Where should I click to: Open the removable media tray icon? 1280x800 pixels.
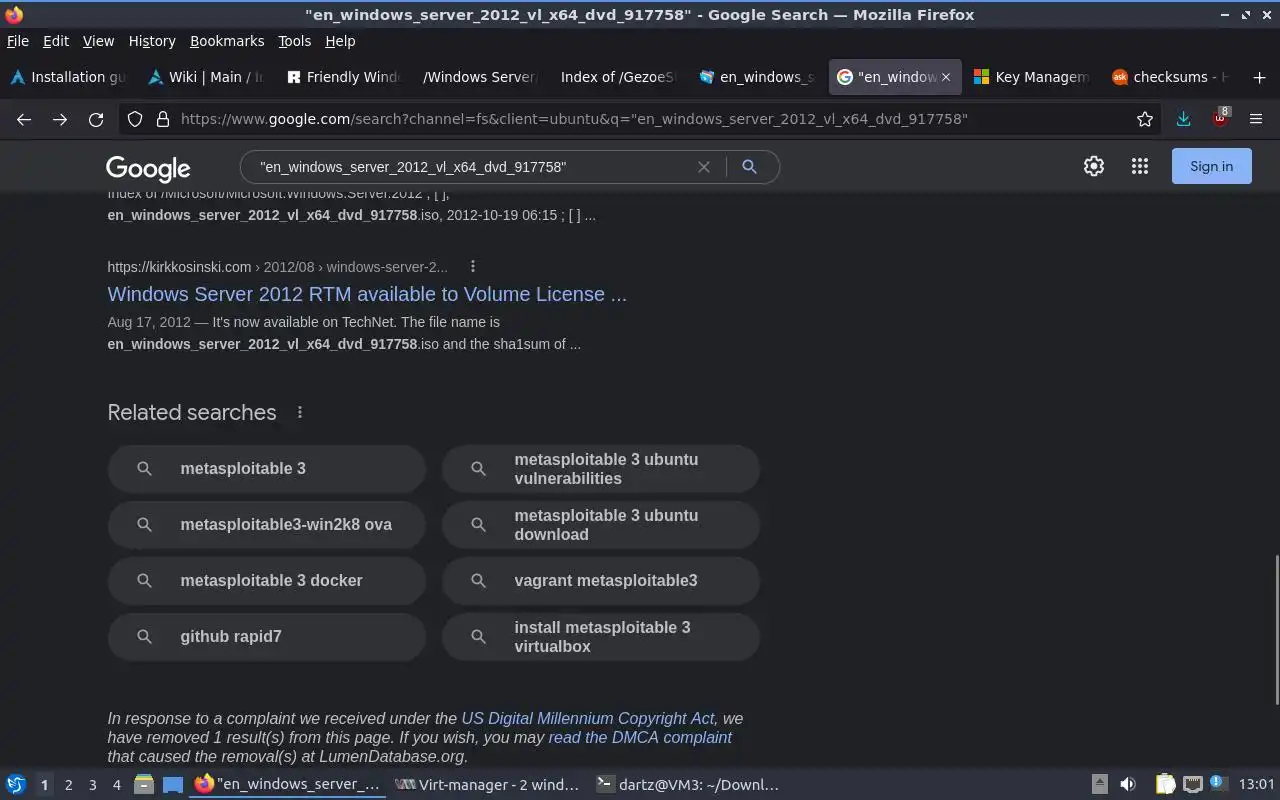point(1099,785)
